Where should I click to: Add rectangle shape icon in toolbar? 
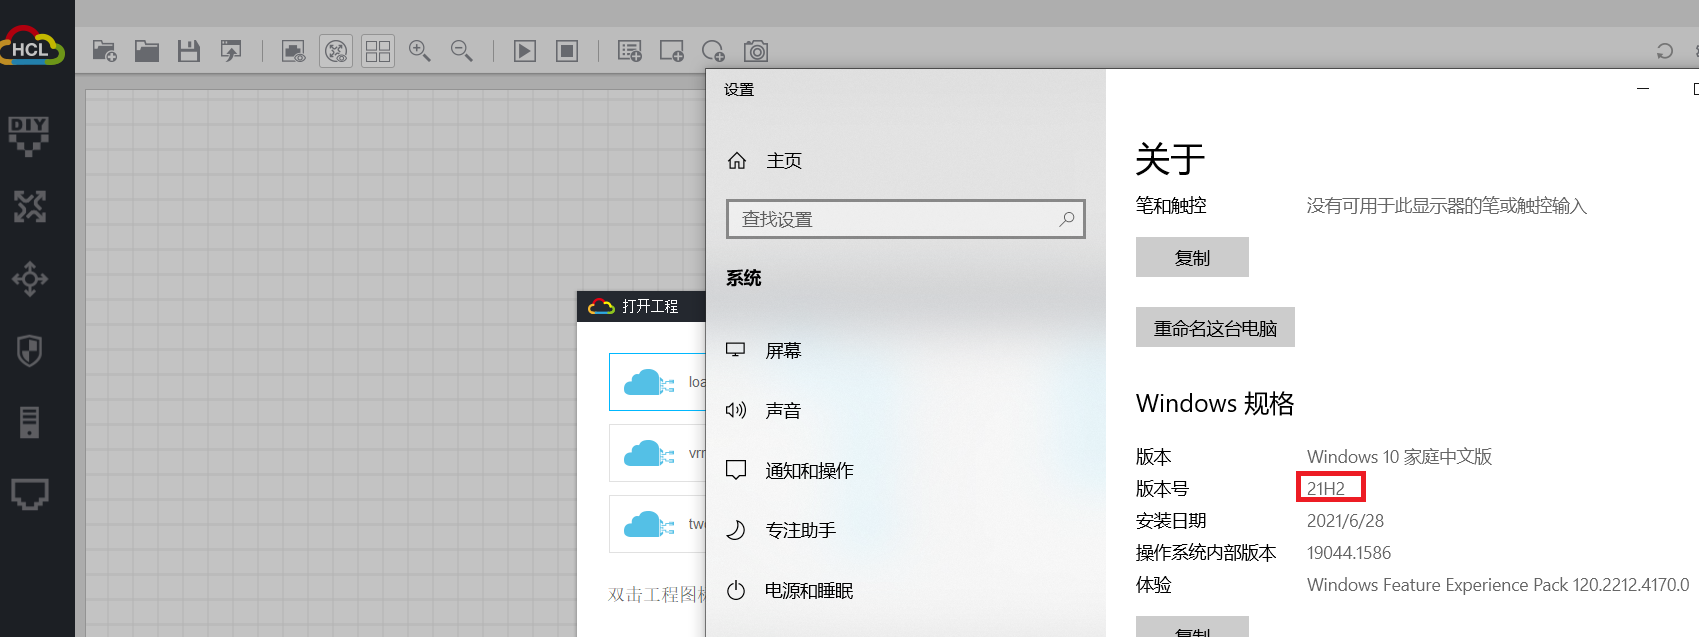672,51
